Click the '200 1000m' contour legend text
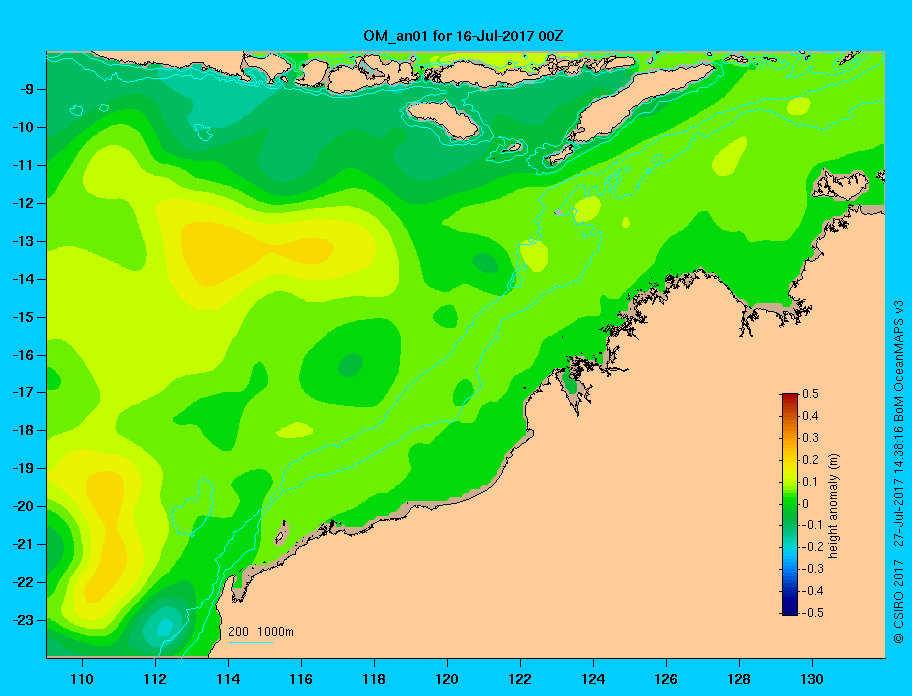Viewport: 912px width, 696px height. [261, 632]
